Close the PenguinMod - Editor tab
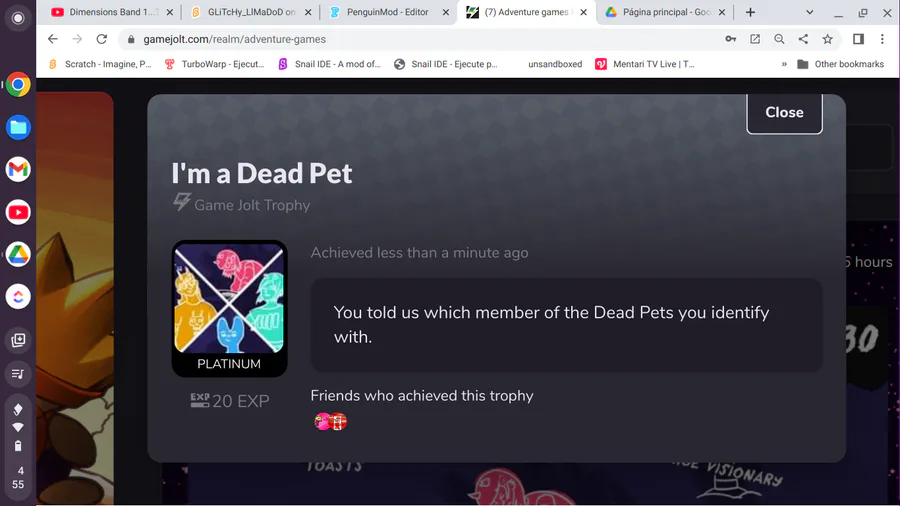900x506 pixels. (x=445, y=12)
